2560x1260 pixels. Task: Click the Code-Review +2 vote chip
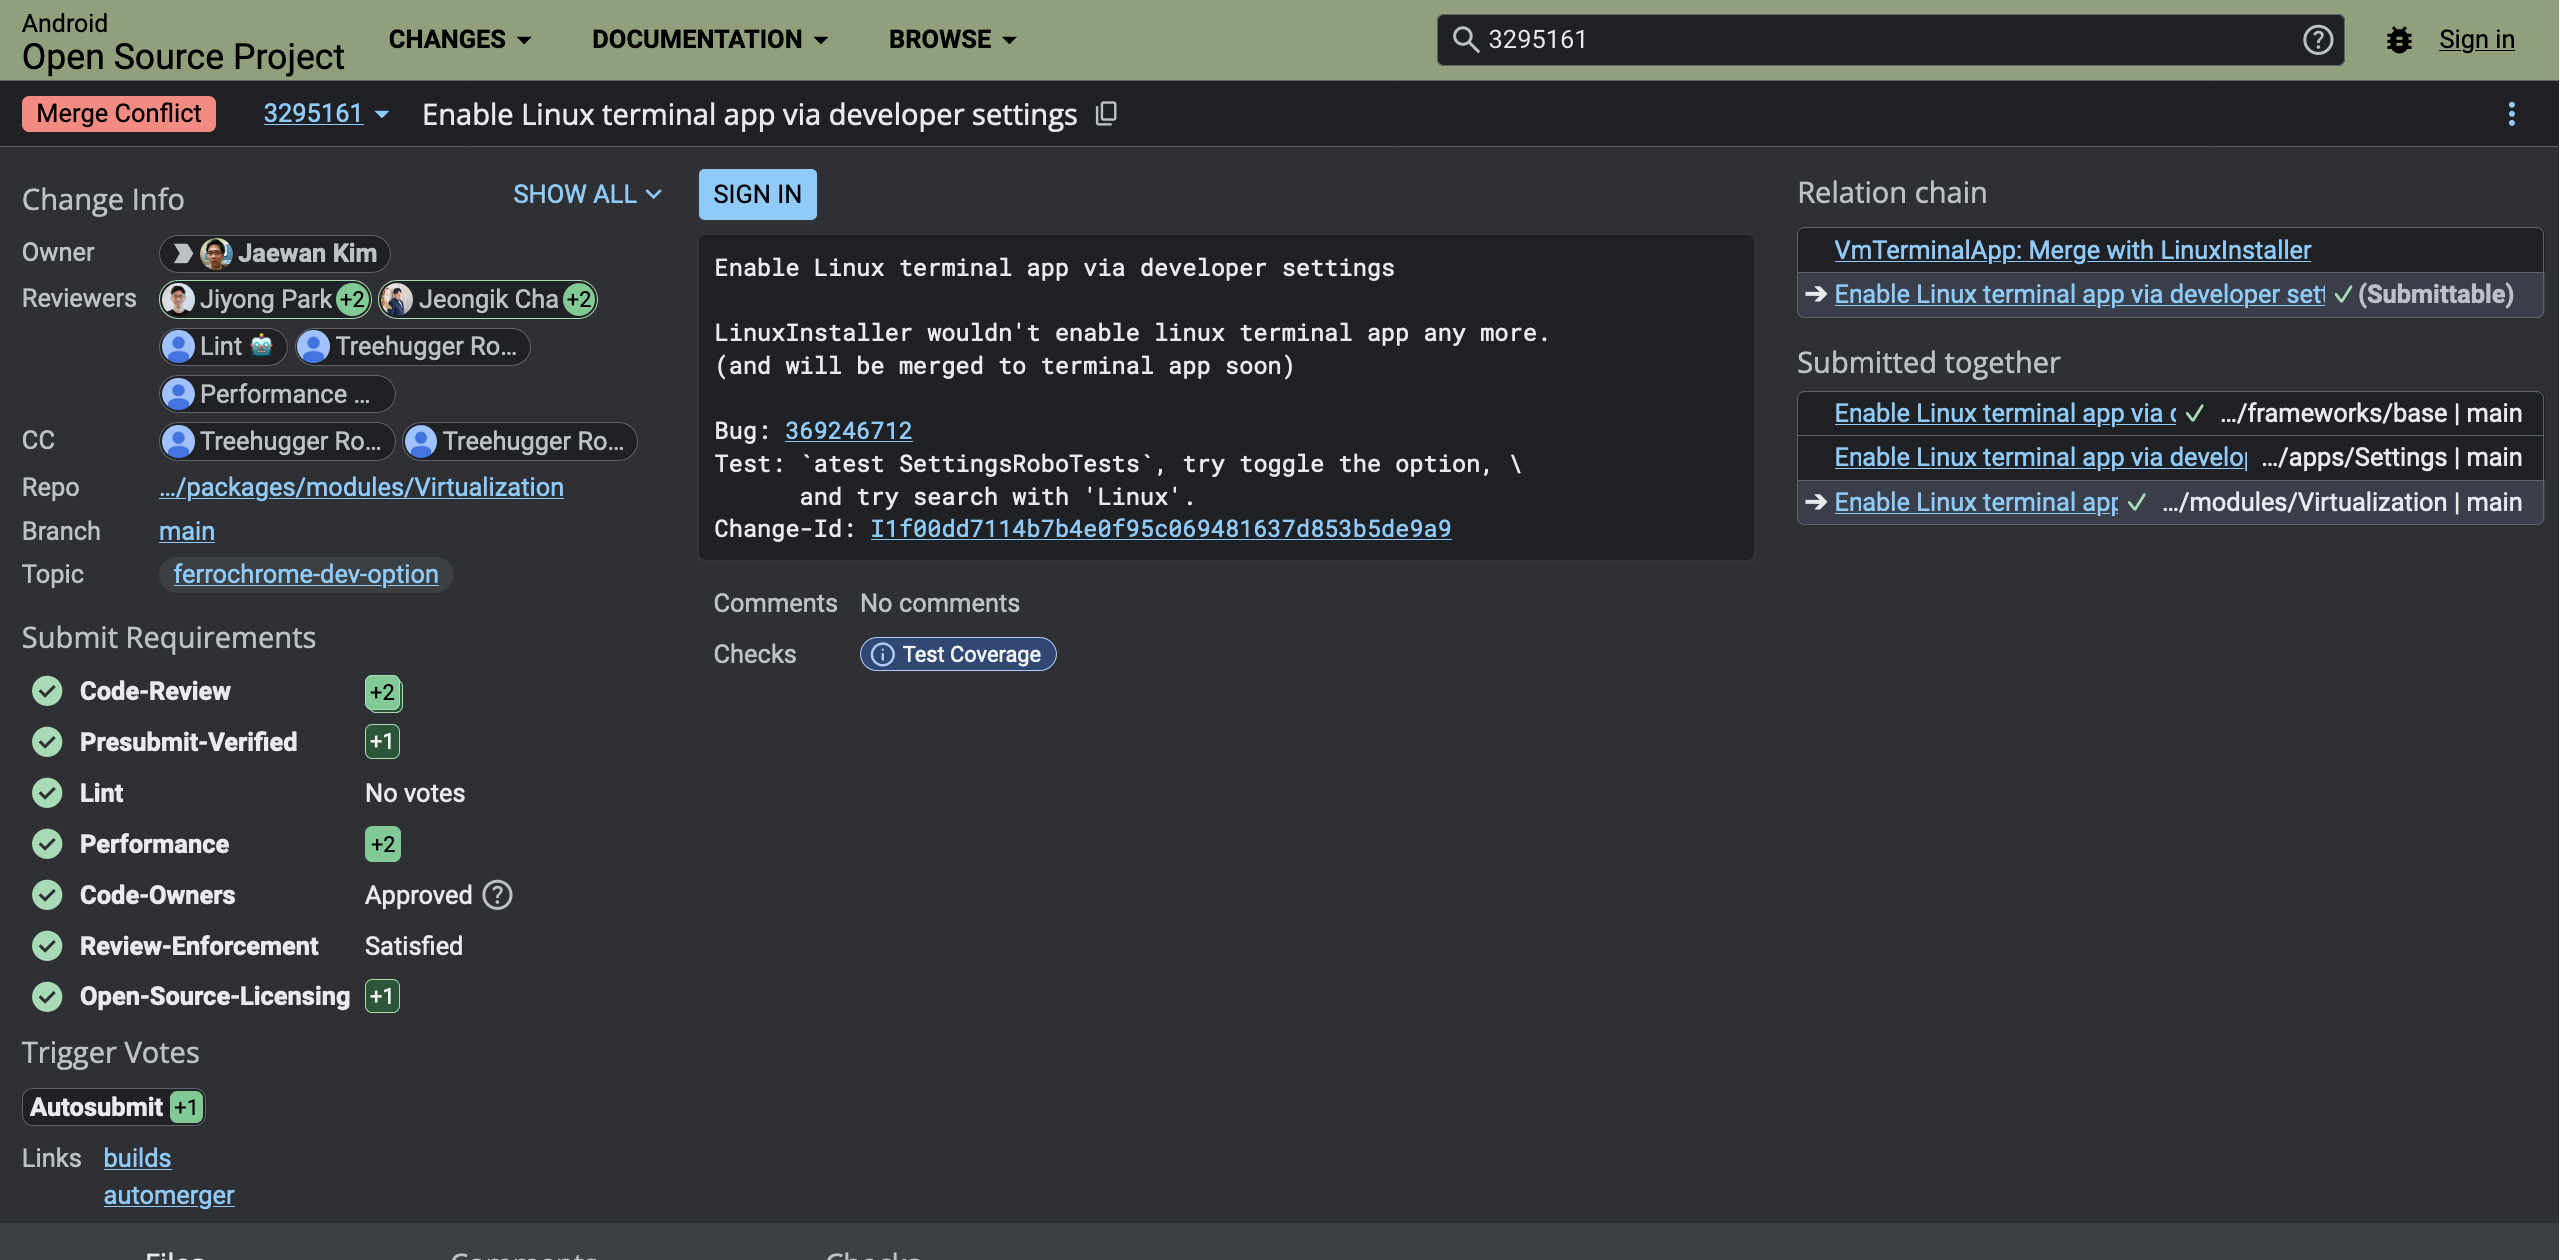pos(382,692)
